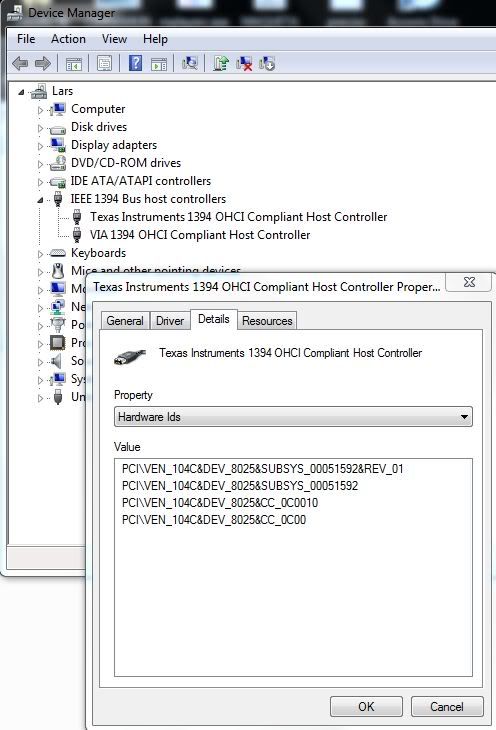Expand the Disk drives node

40,128
